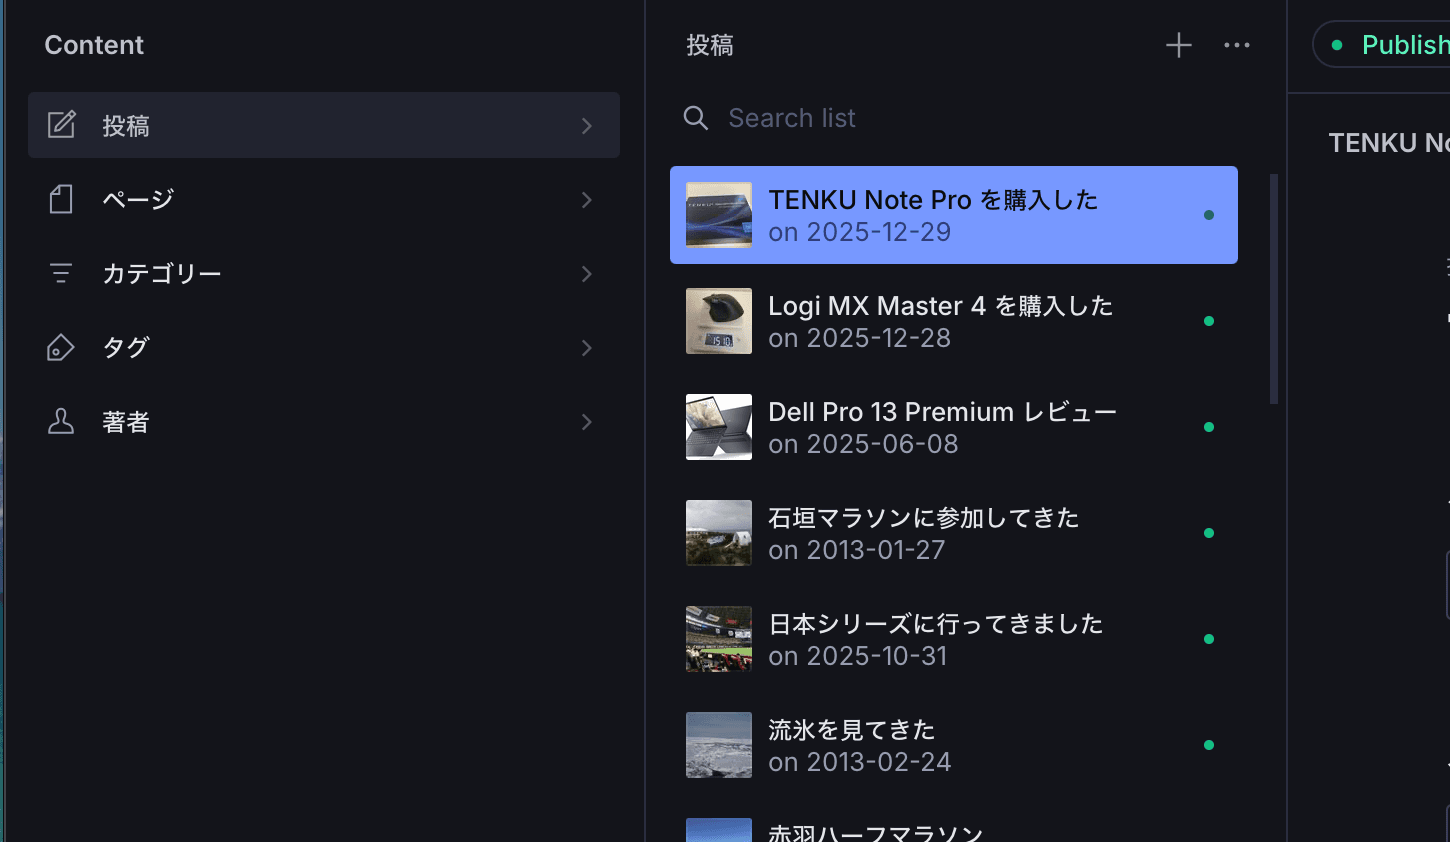This screenshot has height=842, width=1450.
Task: Expand the 投稿 chevron arrow
Action: pos(587,126)
